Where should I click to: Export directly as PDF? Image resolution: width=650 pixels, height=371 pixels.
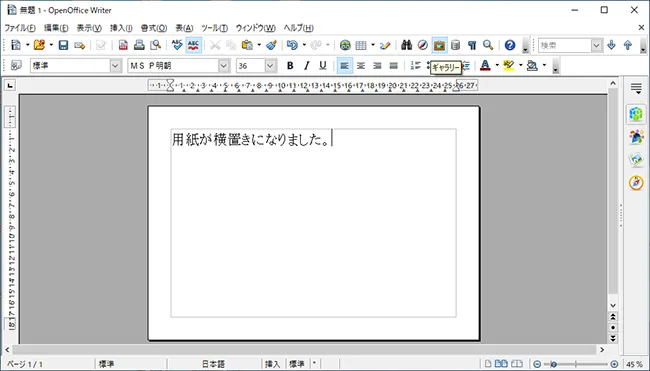coord(123,45)
